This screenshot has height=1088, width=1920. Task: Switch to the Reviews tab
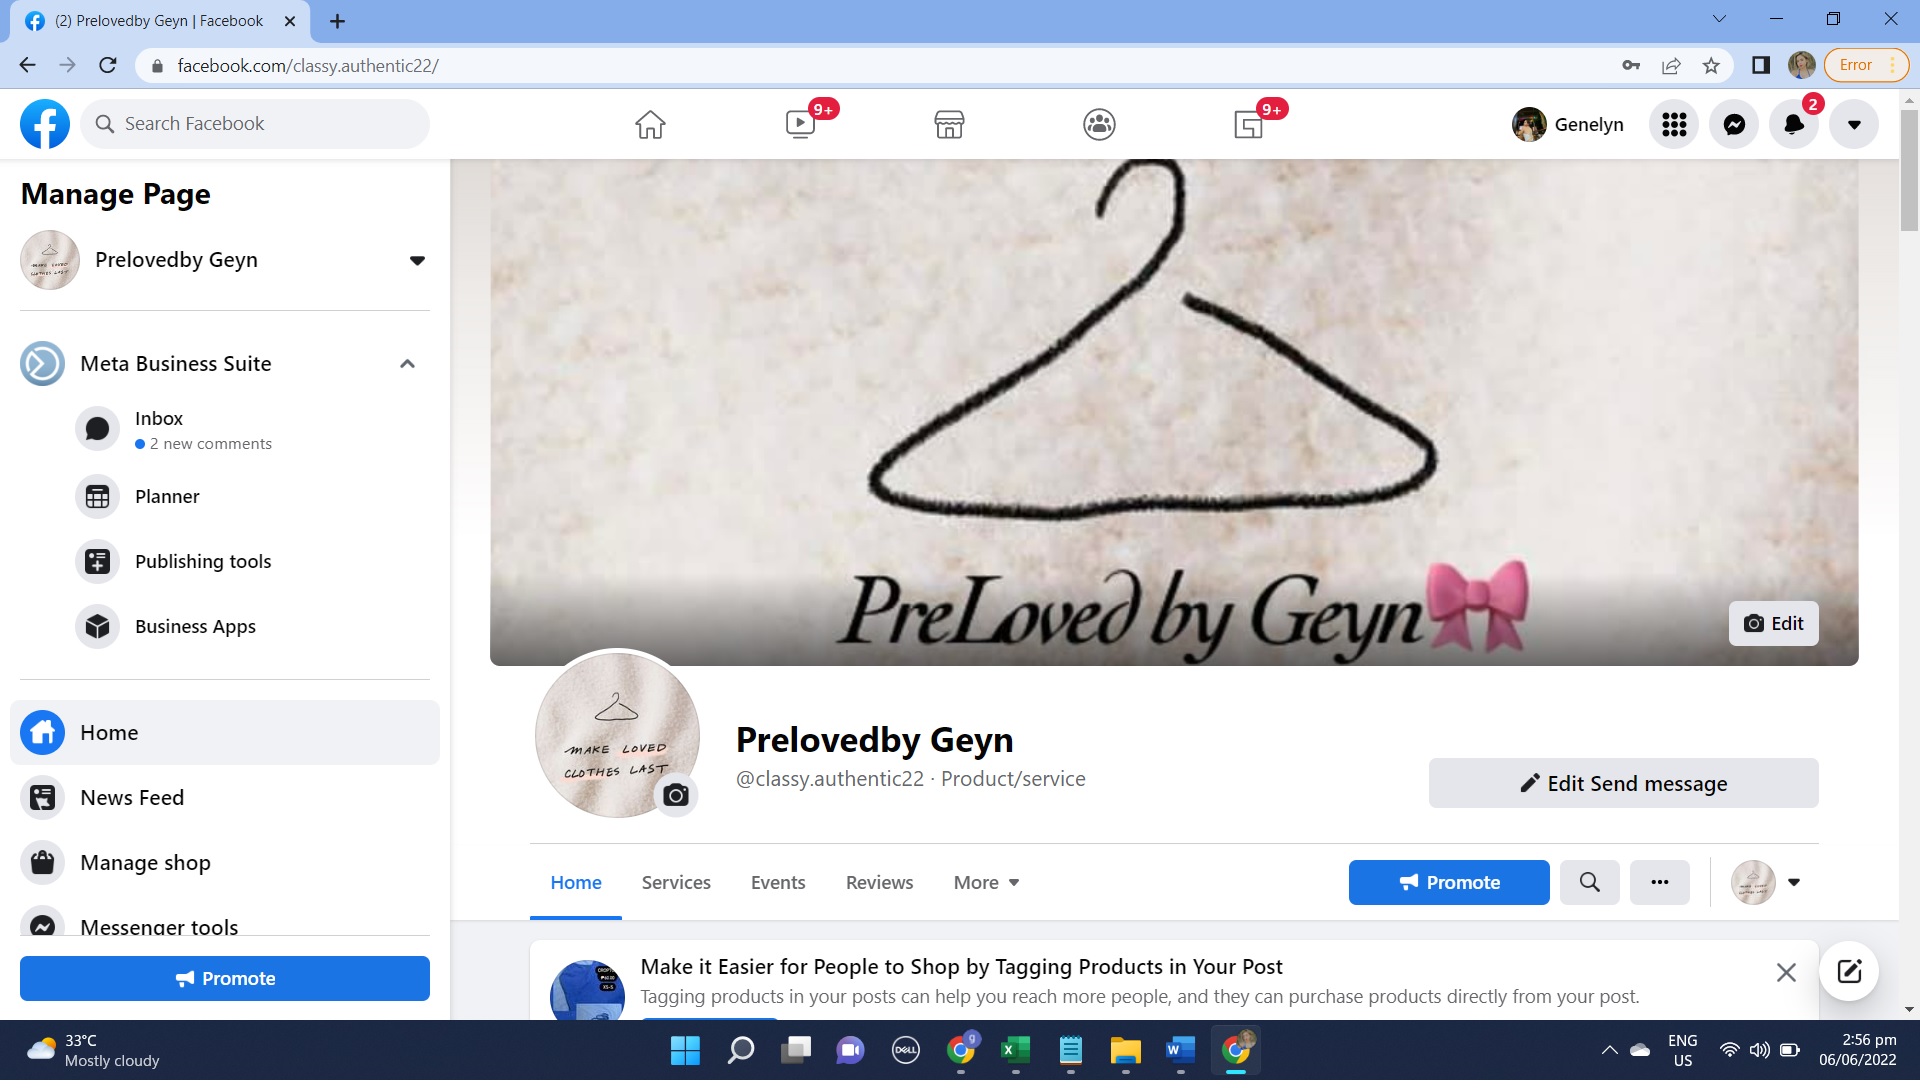[879, 882]
